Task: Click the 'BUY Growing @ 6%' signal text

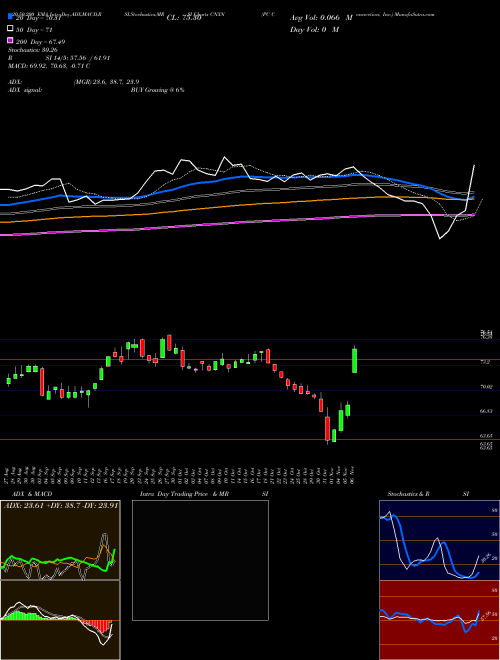Action: 157,90
